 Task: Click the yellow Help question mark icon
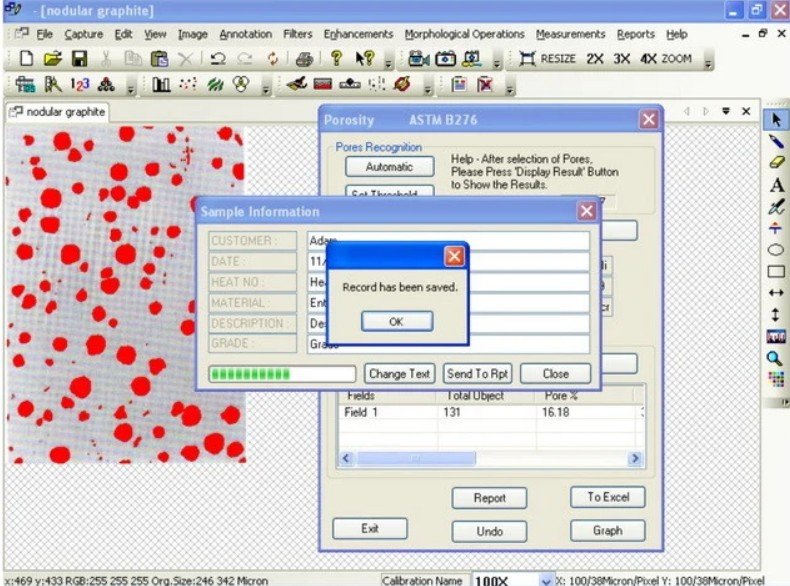point(336,58)
